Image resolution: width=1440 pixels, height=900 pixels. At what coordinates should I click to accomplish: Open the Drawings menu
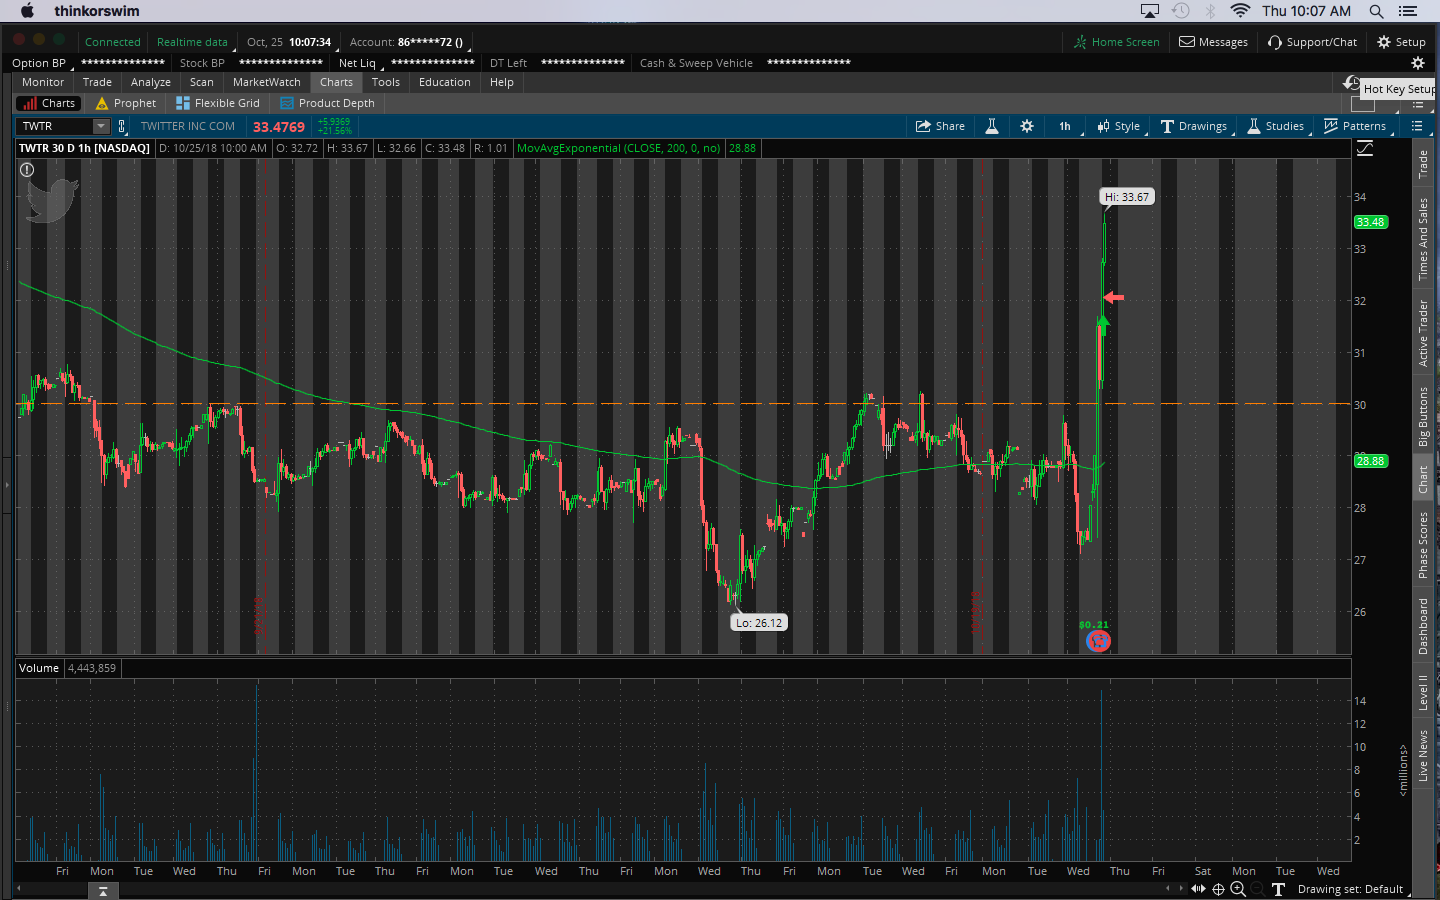(1194, 126)
